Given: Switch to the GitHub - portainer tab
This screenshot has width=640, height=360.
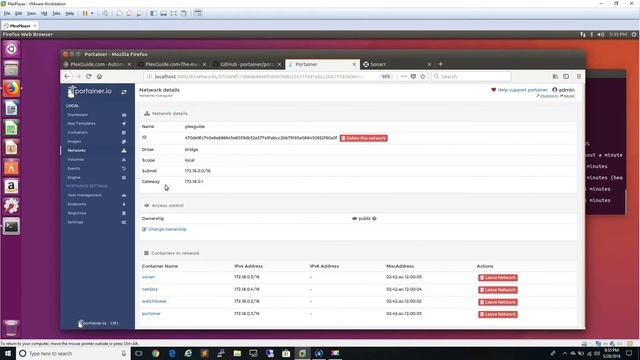Looking at the screenshot, I should tap(247, 64).
